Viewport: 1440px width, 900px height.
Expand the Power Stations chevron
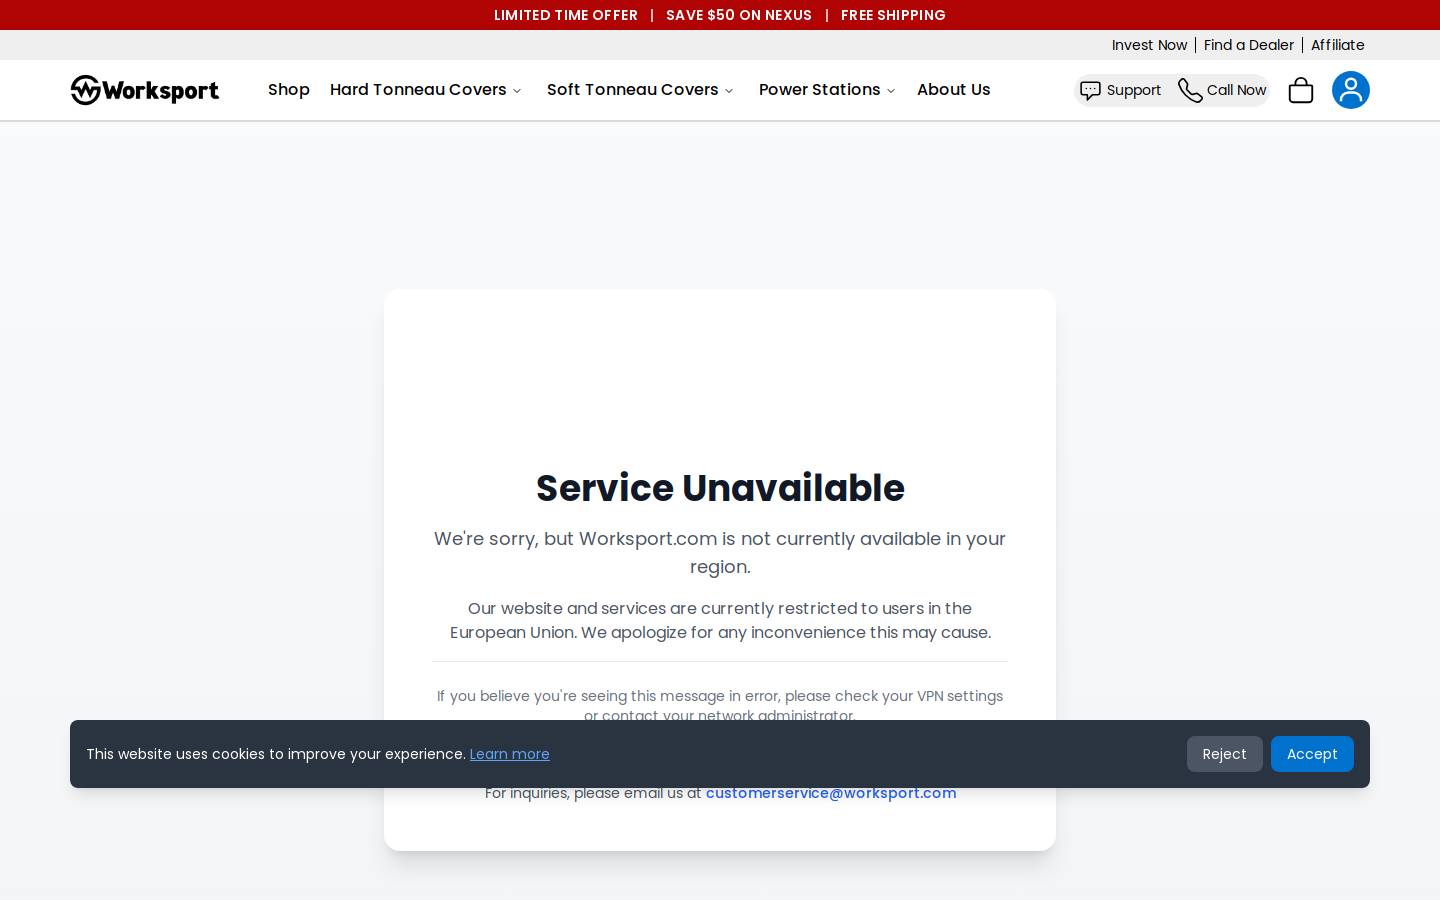click(891, 91)
